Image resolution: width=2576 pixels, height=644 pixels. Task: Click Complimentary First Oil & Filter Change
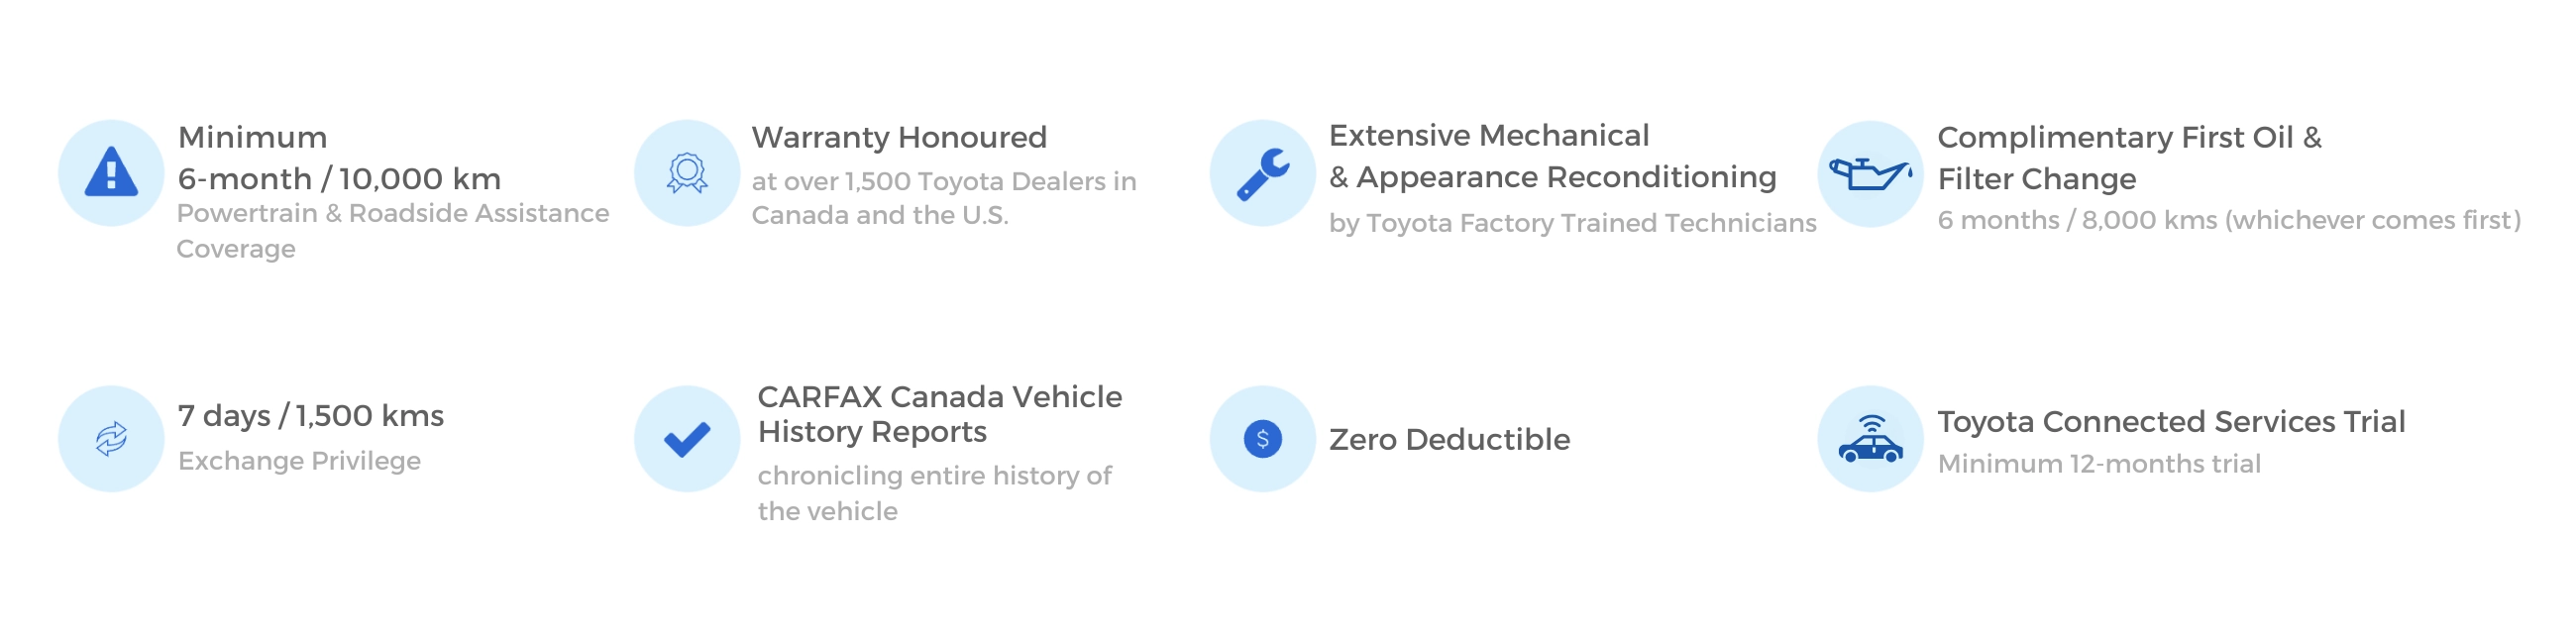[x=2130, y=158]
